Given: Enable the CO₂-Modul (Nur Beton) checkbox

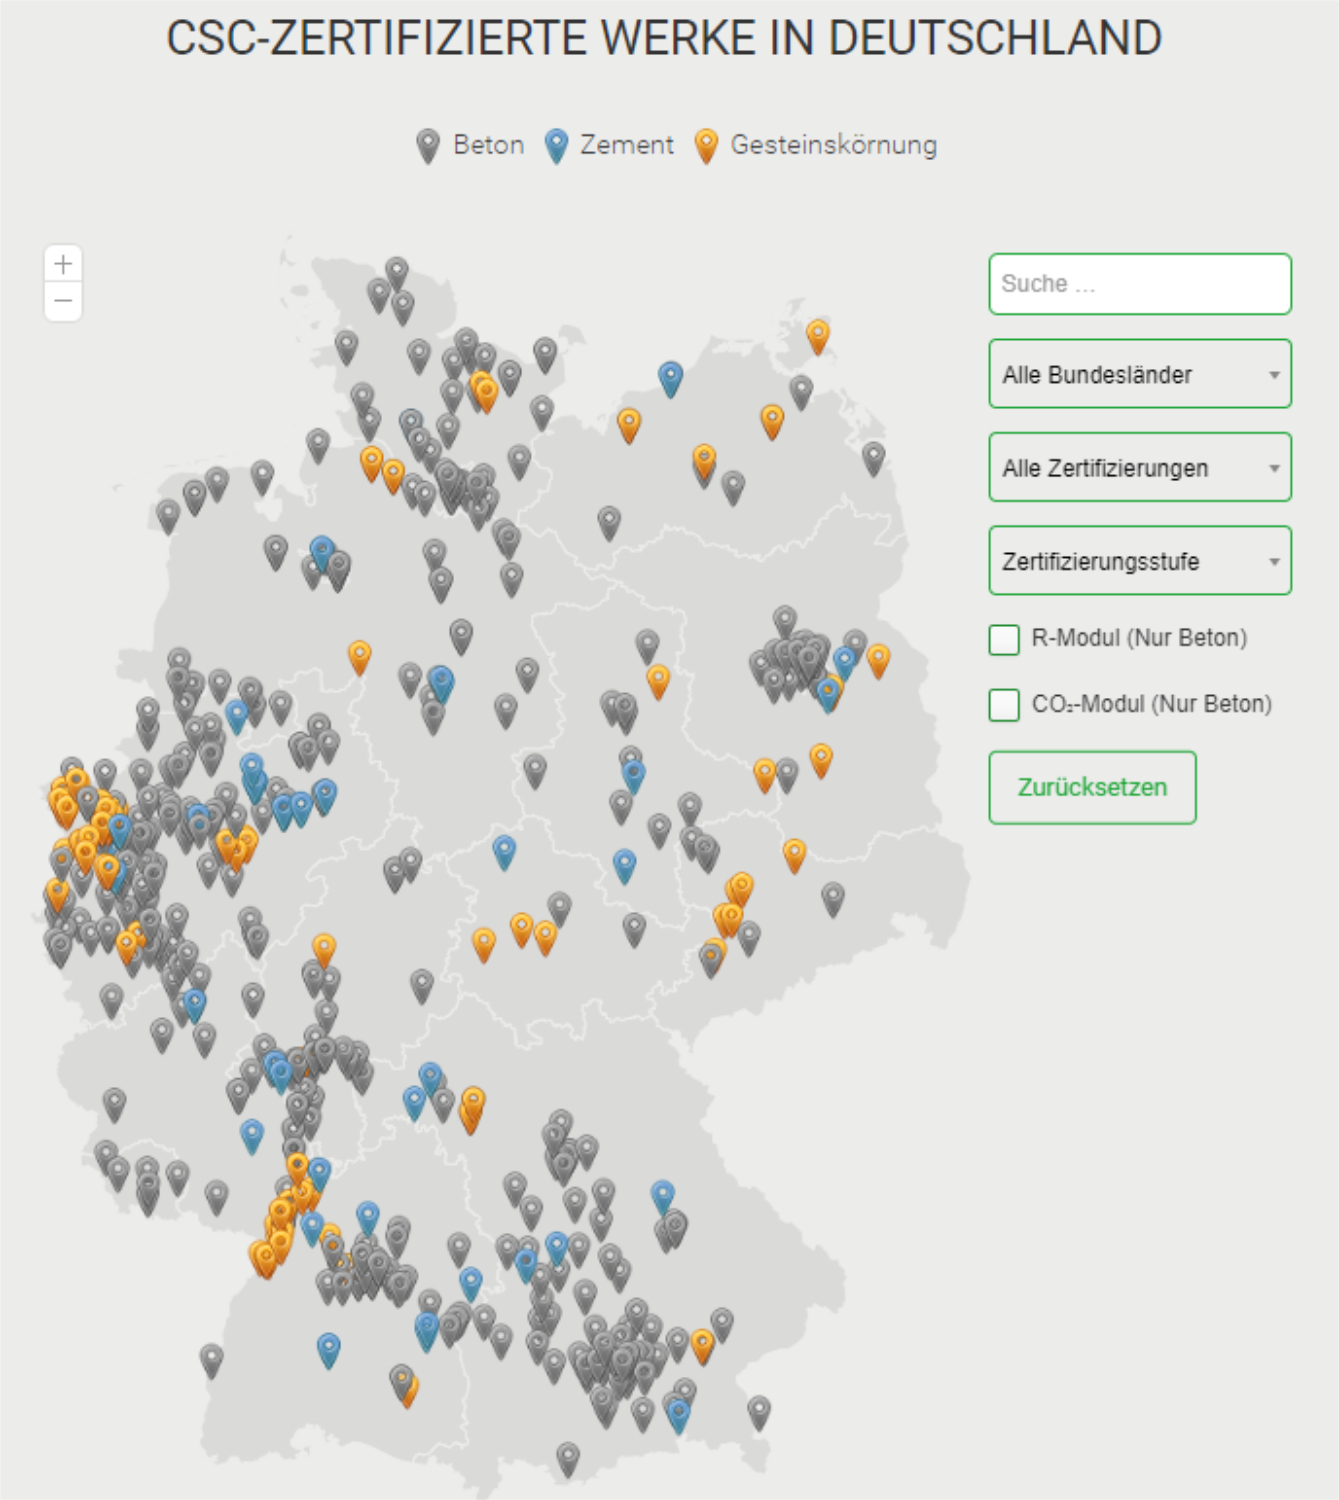Looking at the screenshot, I should click(1002, 704).
